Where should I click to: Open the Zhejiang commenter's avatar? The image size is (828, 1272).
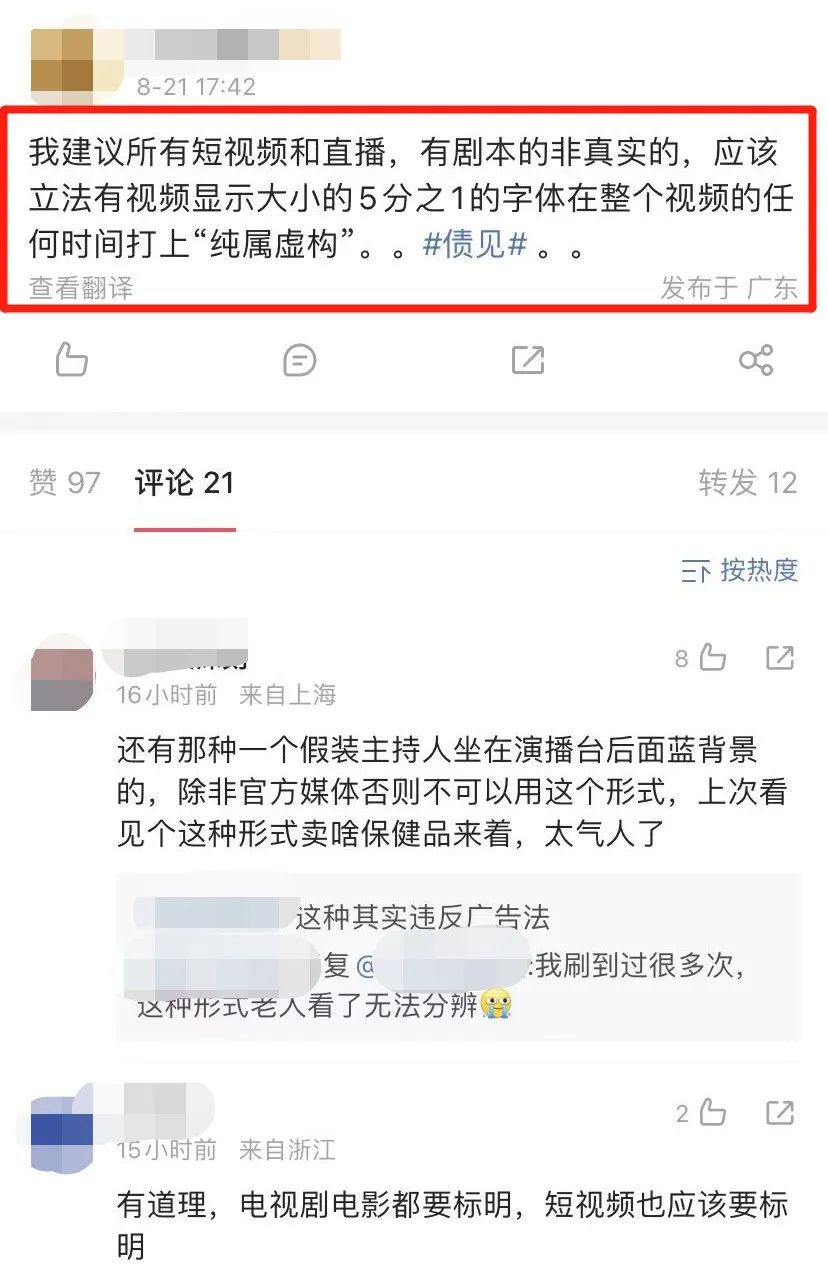coord(62,1132)
